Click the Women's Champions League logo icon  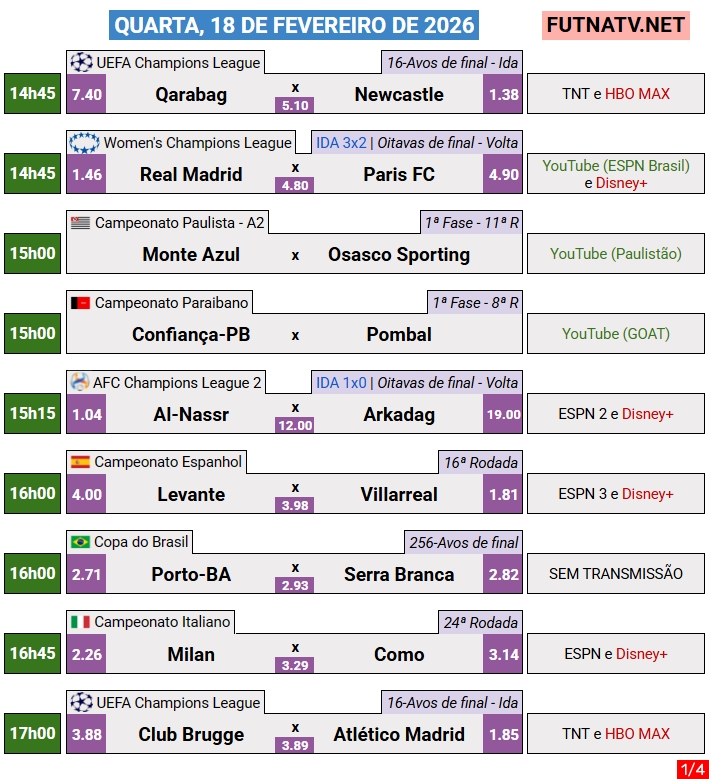point(84,142)
